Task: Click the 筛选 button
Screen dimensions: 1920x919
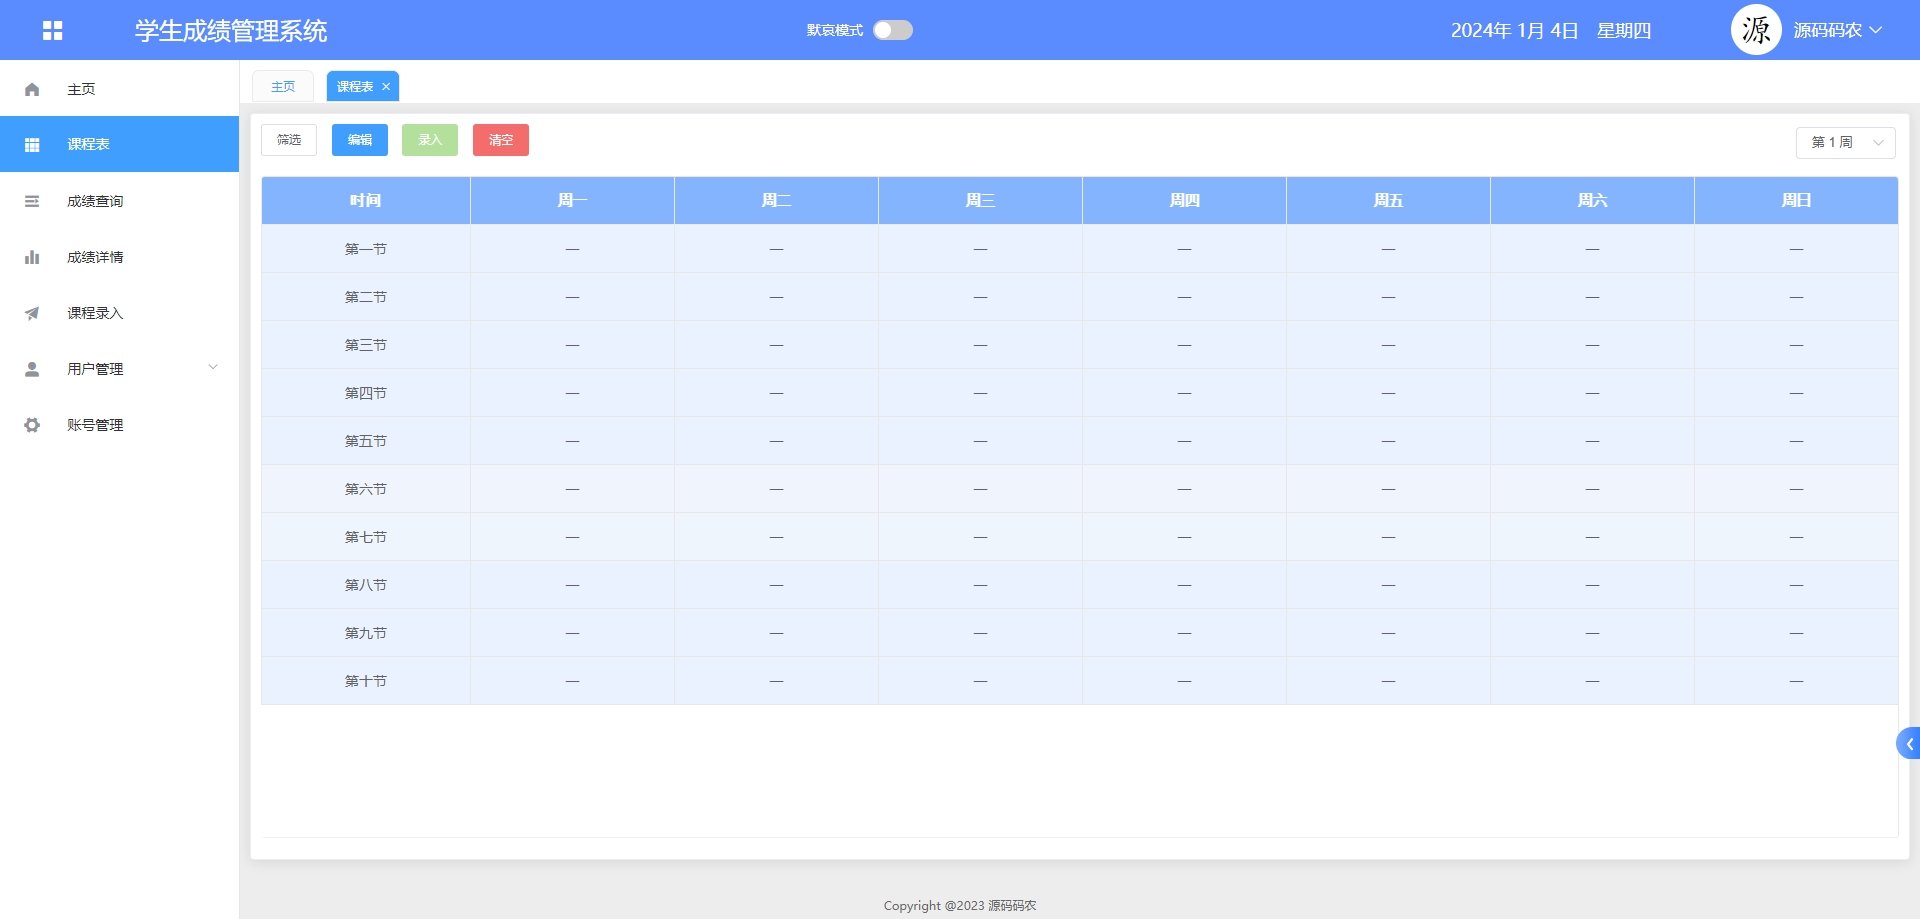Action: pyautogui.click(x=289, y=140)
